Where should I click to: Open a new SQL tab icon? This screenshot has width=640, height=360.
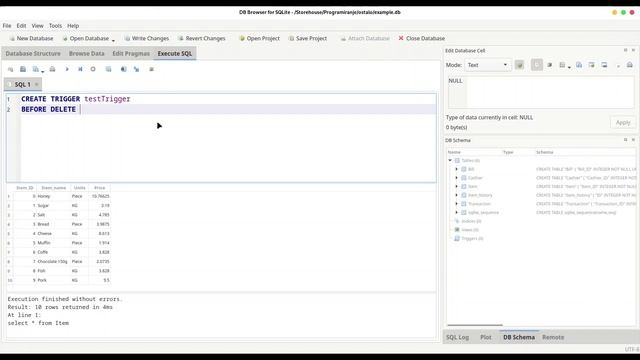[x=10, y=69]
